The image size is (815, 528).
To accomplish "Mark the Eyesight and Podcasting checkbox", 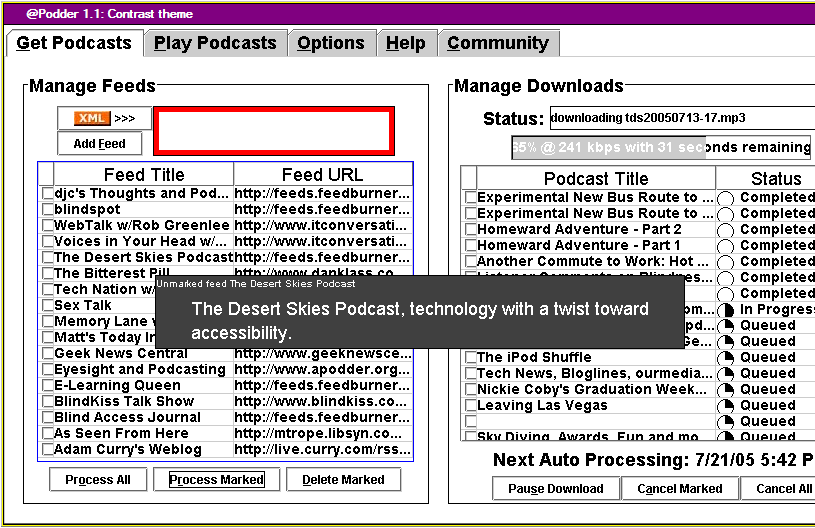I will pos(48,370).
